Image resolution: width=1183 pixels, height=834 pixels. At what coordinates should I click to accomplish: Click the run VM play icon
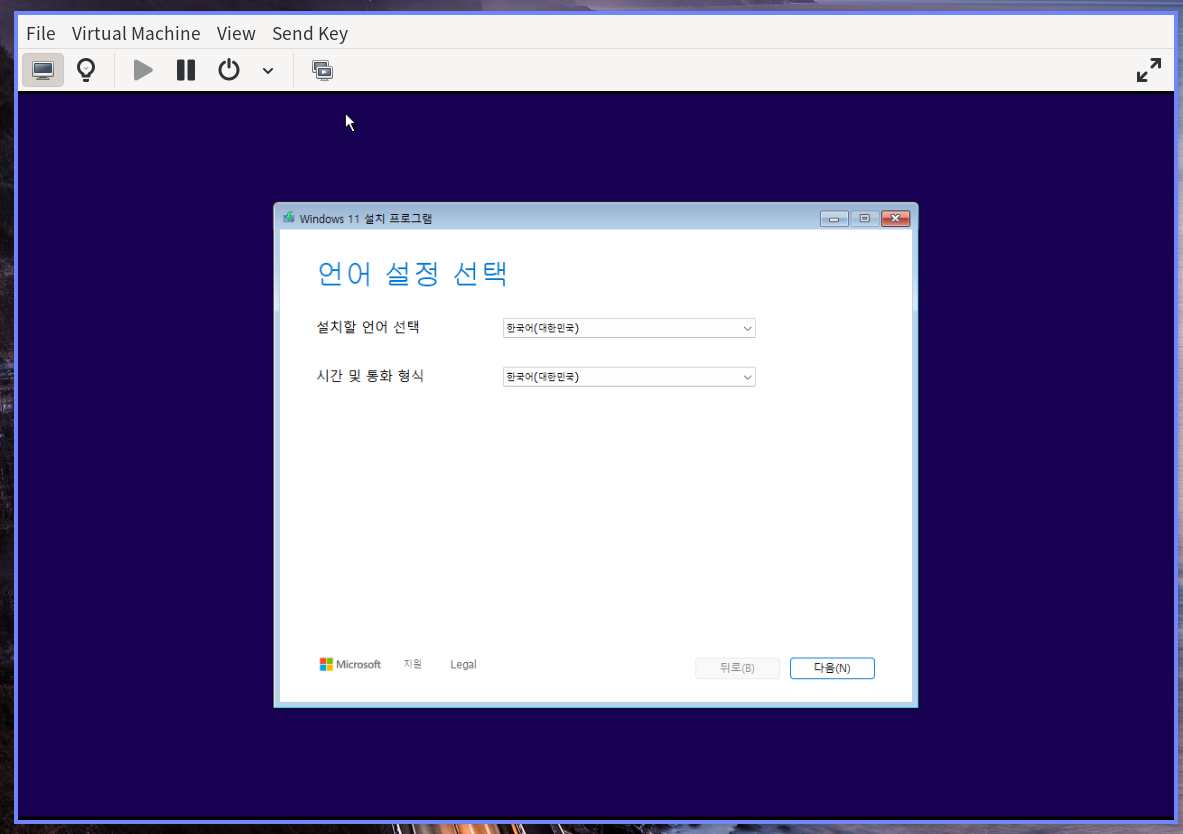click(x=142, y=70)
